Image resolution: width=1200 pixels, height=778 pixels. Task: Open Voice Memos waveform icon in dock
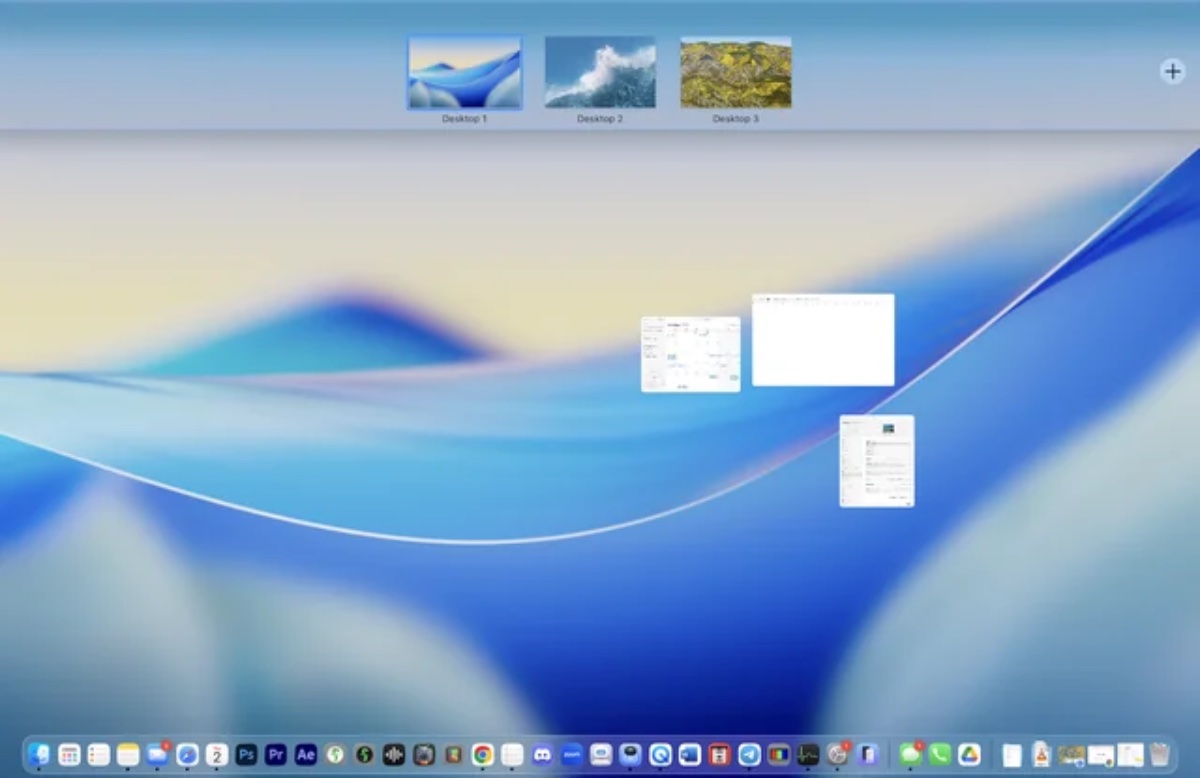(x=394, y=754)
